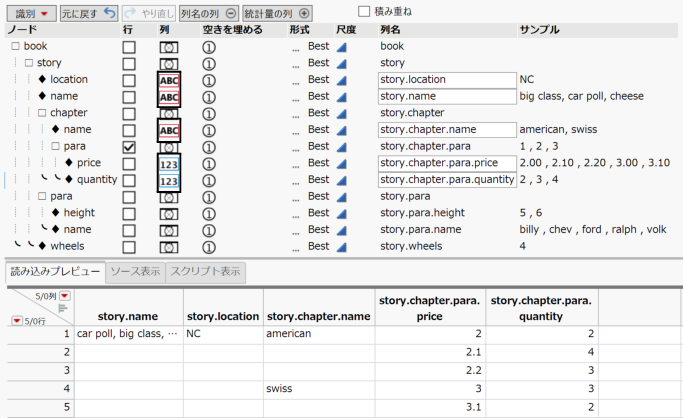Click the fill-blanks icon in story row

210,63
